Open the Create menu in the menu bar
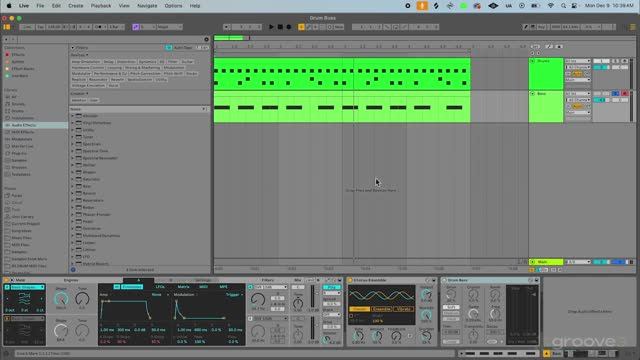This screenshot has height=360, width=640. tap(76, 6)
